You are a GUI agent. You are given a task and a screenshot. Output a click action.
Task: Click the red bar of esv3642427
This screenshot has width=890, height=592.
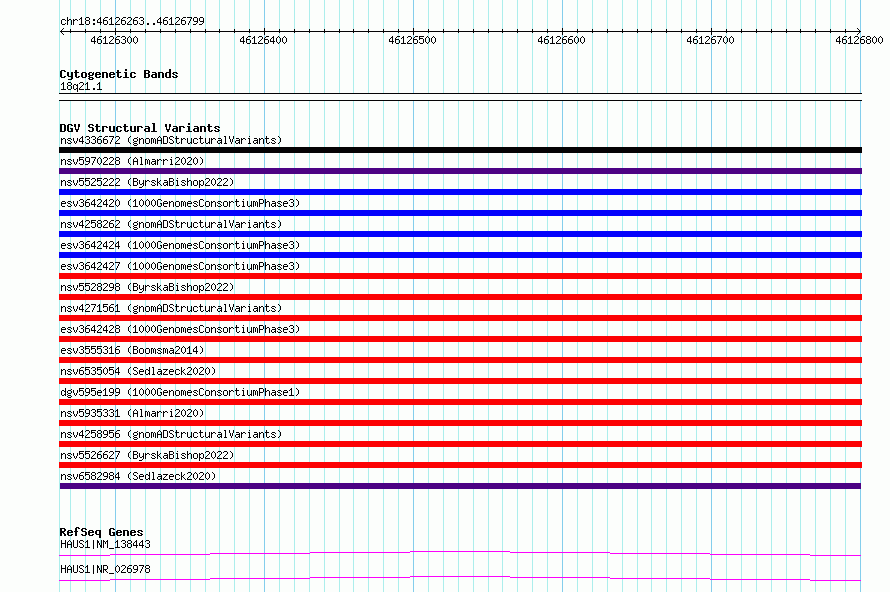tap(460, 276)
